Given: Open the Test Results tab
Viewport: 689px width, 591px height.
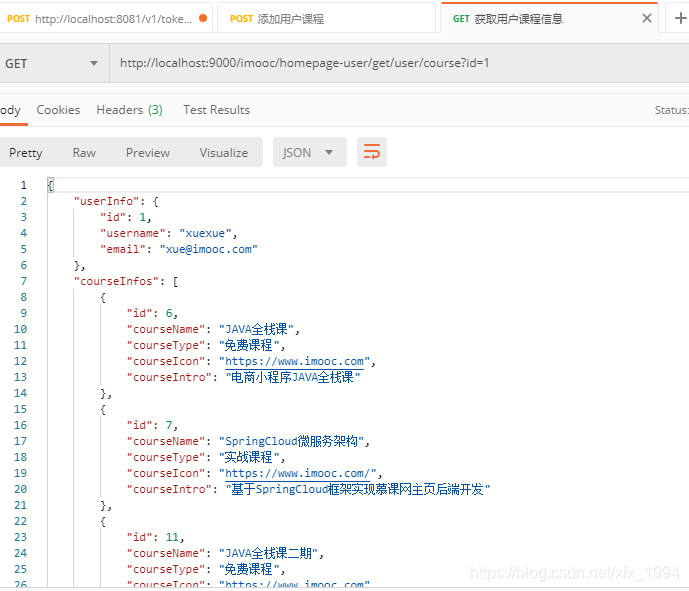Looking at the screenshot, I should pos(216,110).
